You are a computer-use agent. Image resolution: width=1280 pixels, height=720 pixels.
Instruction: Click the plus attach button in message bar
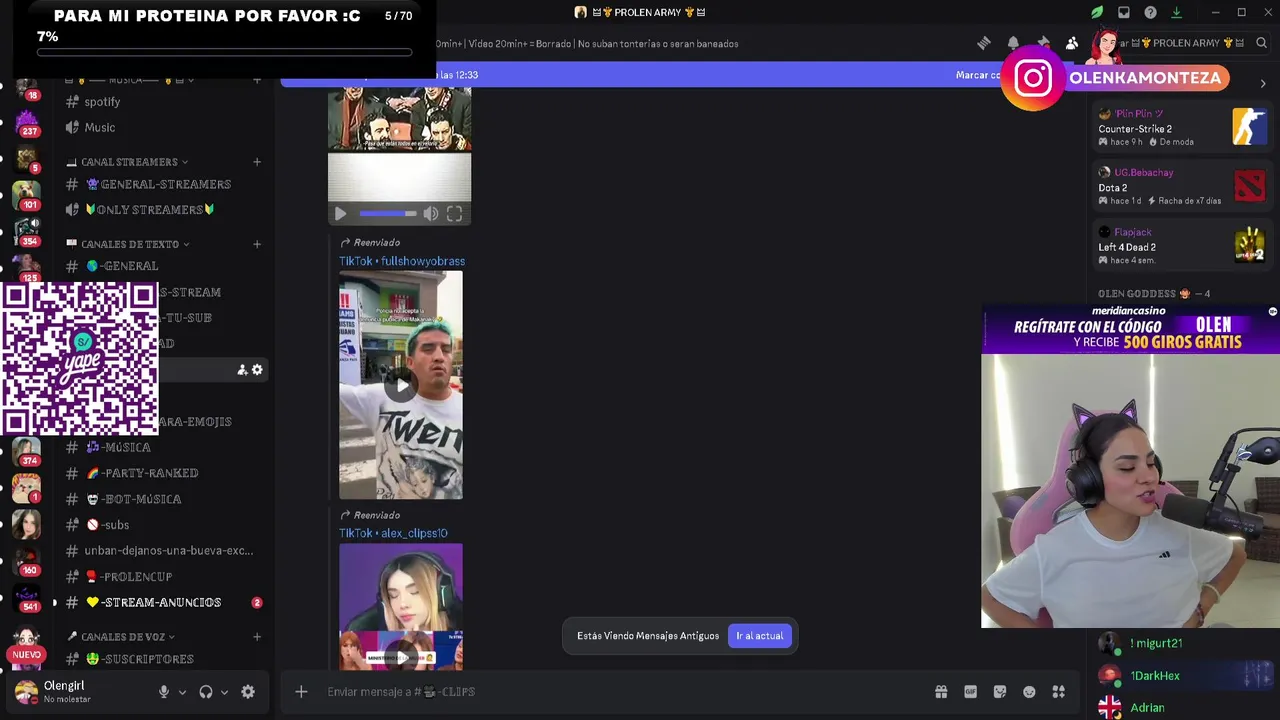[x=301, y=692]
